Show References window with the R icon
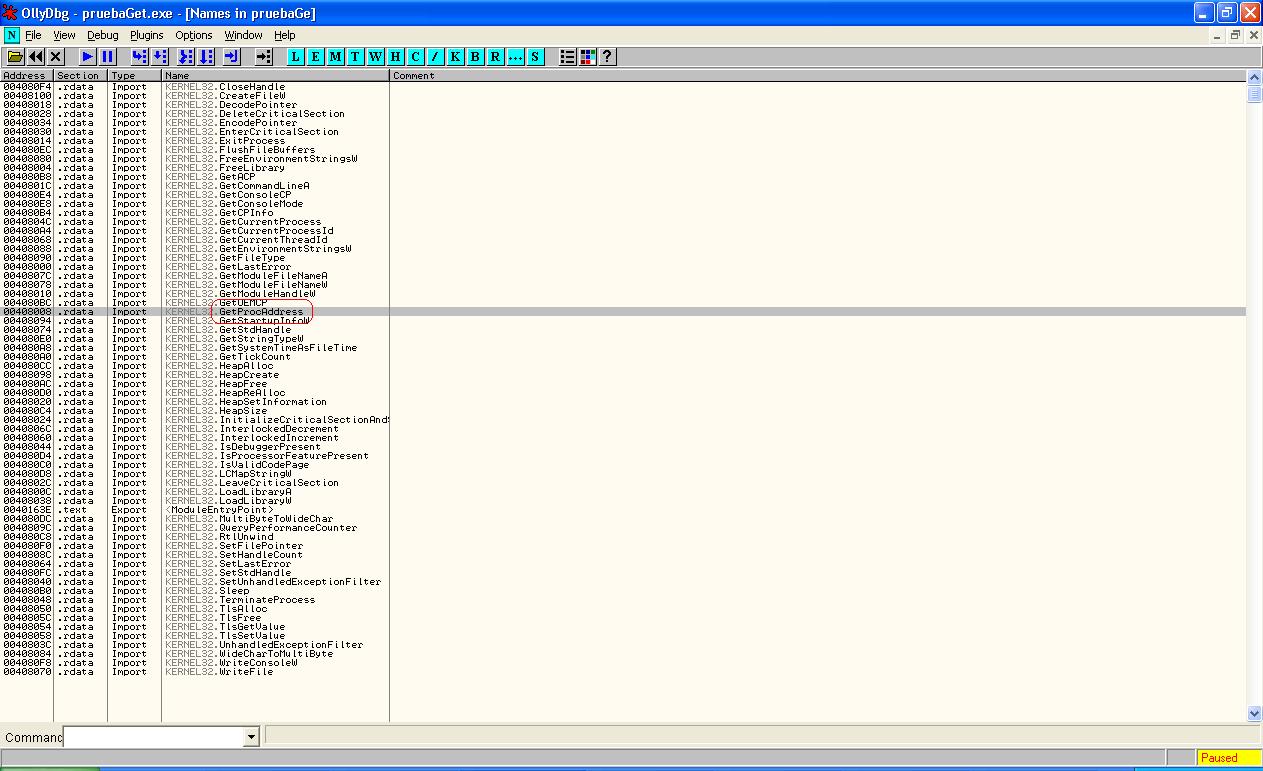The height and width of the screenshot is (771, 1263). coord(495,57)
